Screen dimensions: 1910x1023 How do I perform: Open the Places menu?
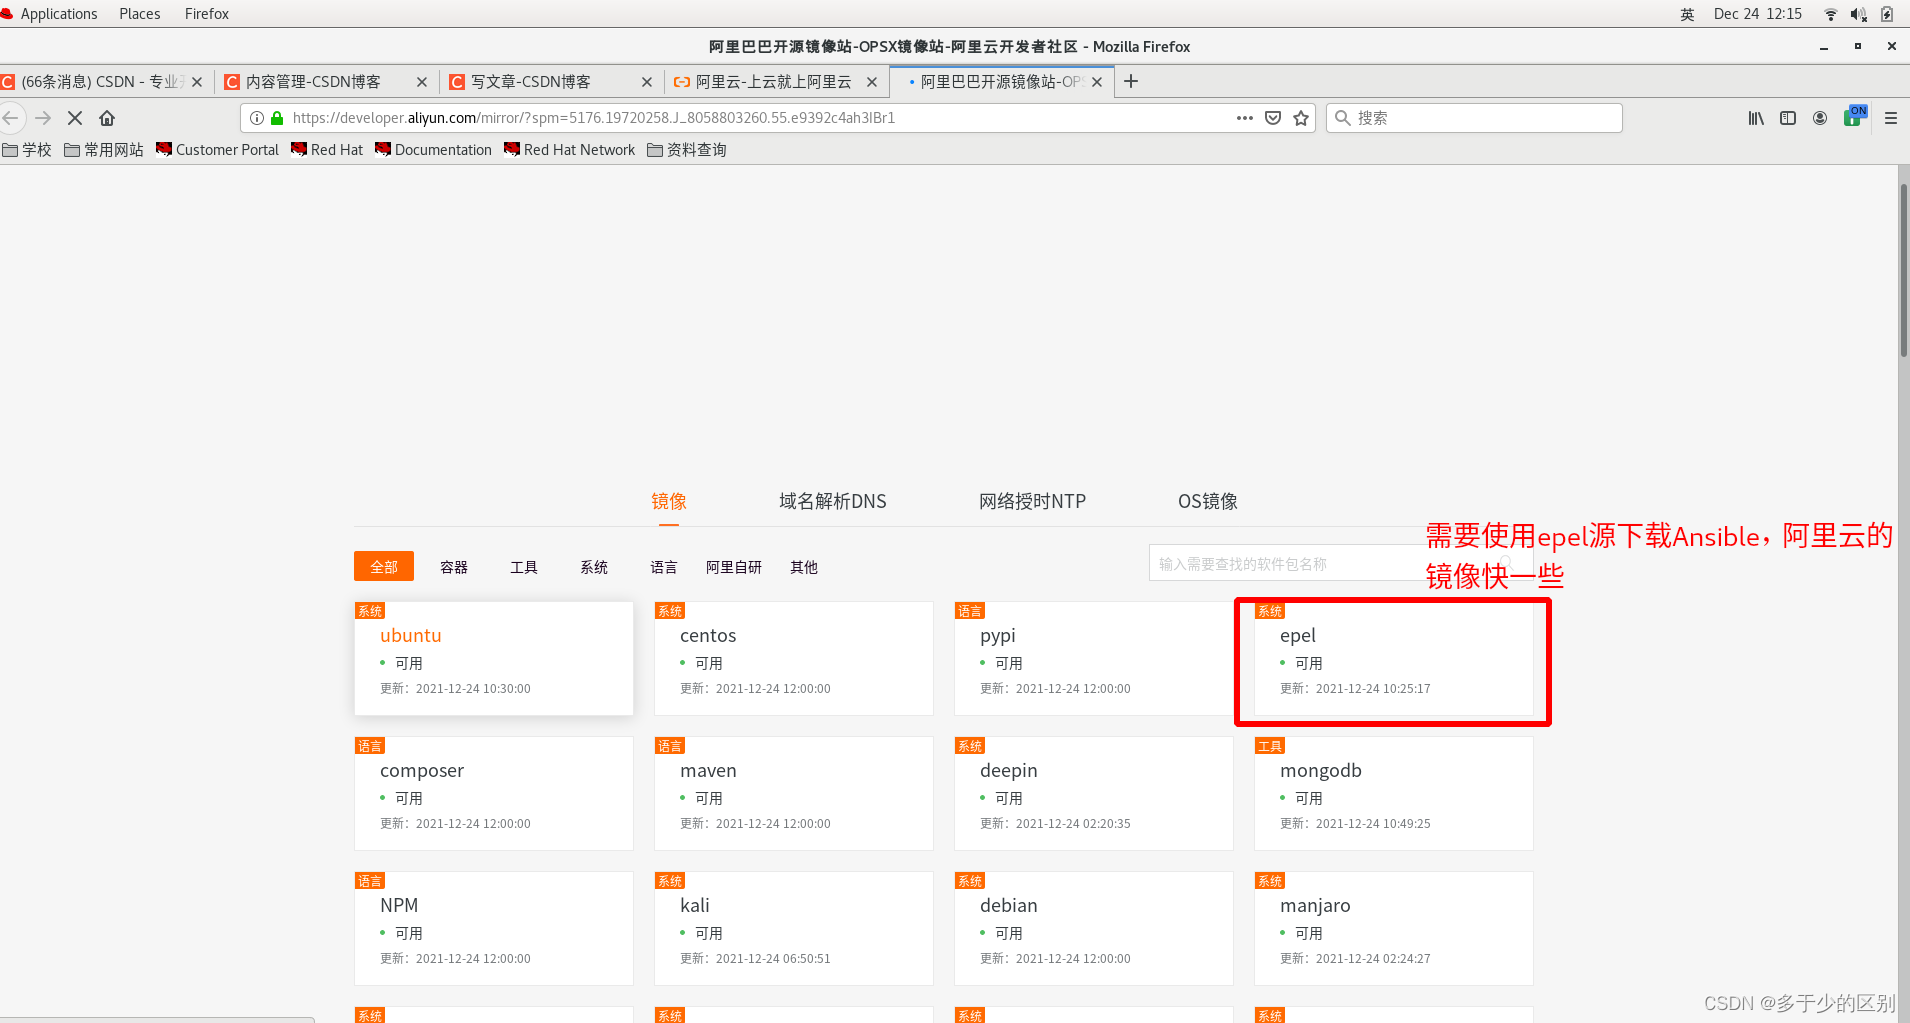(140, 14)
